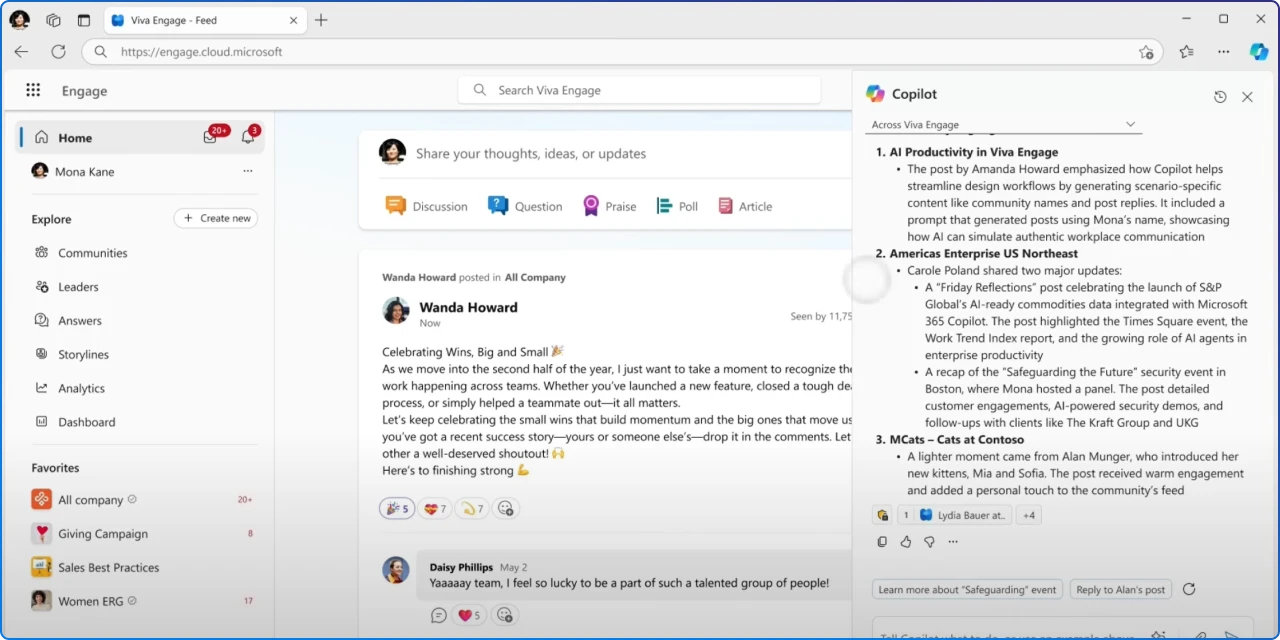
Task: Reload the page in browser
Action: (58, 51)
